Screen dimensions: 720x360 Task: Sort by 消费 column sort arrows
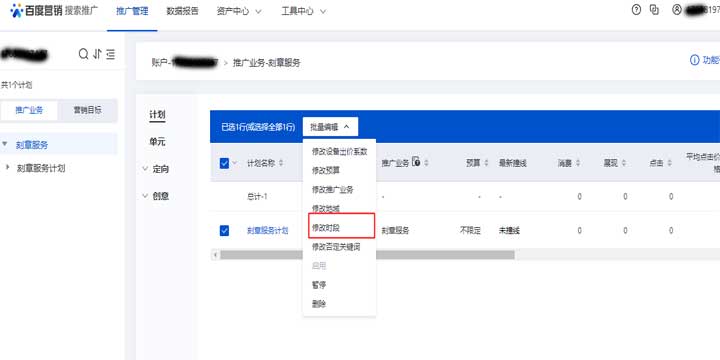point(578,163)
